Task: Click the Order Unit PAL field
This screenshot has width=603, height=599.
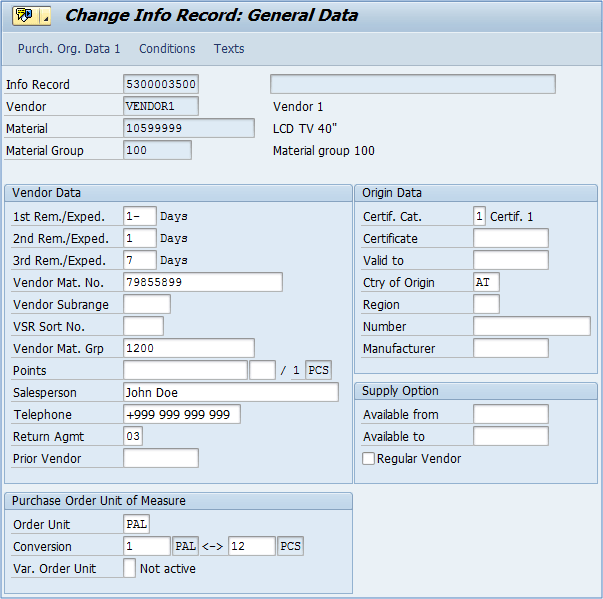Action: point(136,525)
